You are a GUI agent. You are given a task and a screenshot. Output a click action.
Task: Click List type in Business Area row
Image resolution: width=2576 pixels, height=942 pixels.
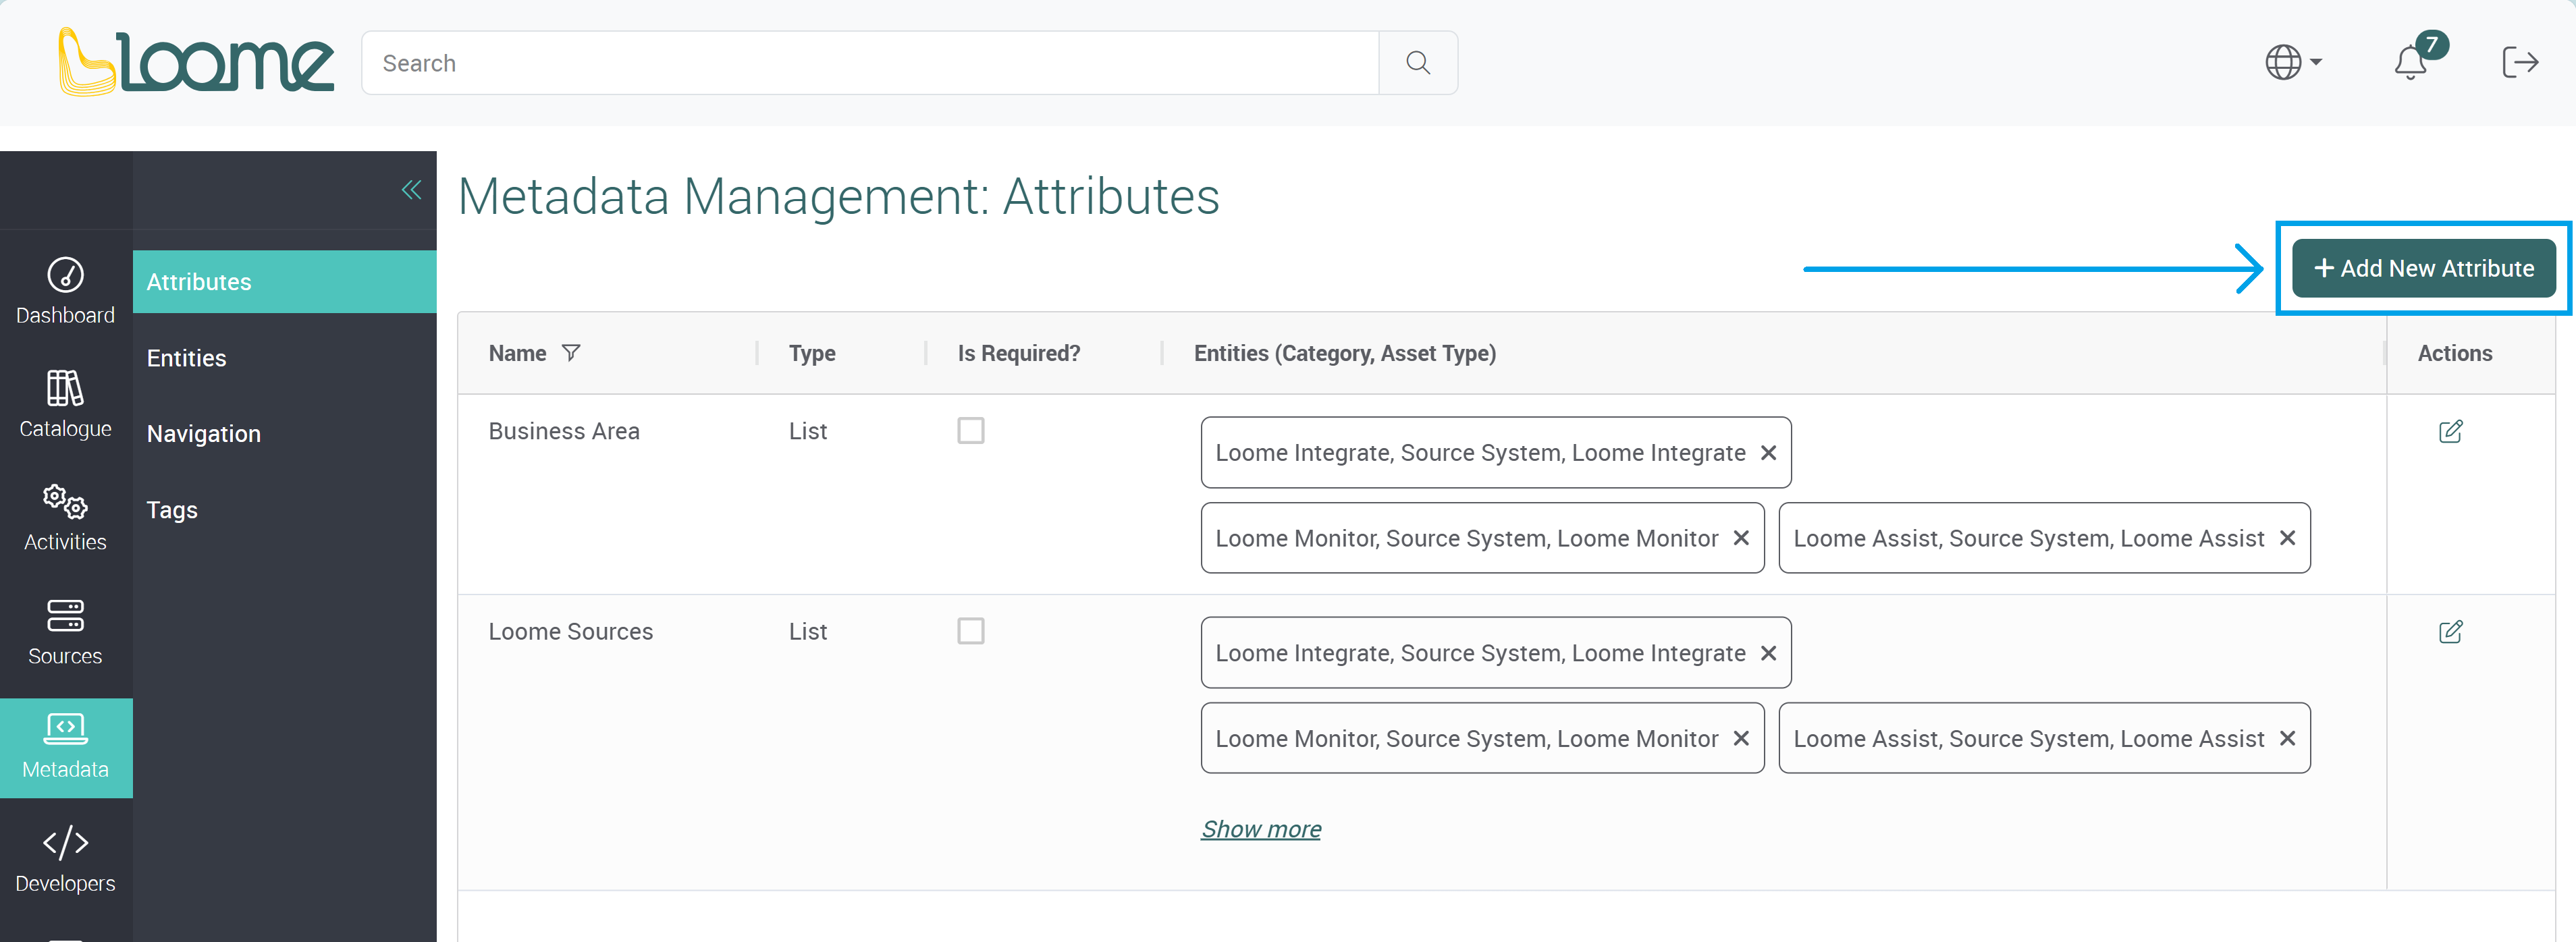(x=807, y=431)
